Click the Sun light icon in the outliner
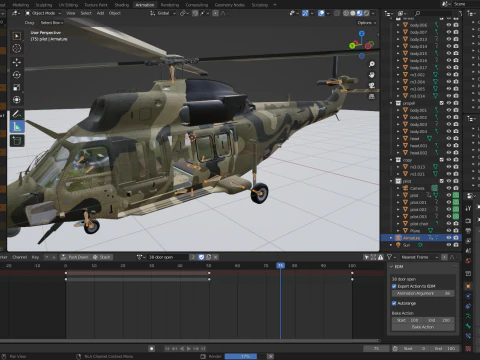Image resolution: width=480 pixels, height=360 pixels. pyautogui.click(x=398, y=245)
